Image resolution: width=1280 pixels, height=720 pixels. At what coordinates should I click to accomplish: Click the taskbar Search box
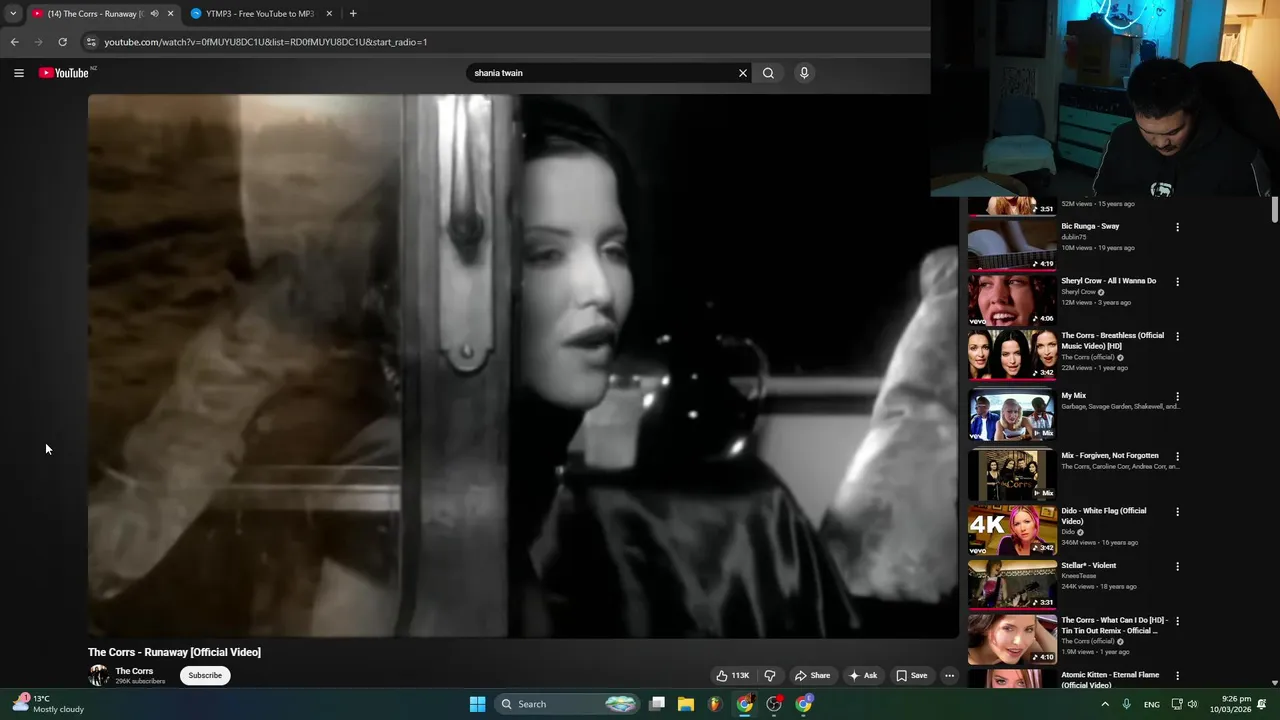click(x=567, y=704)
